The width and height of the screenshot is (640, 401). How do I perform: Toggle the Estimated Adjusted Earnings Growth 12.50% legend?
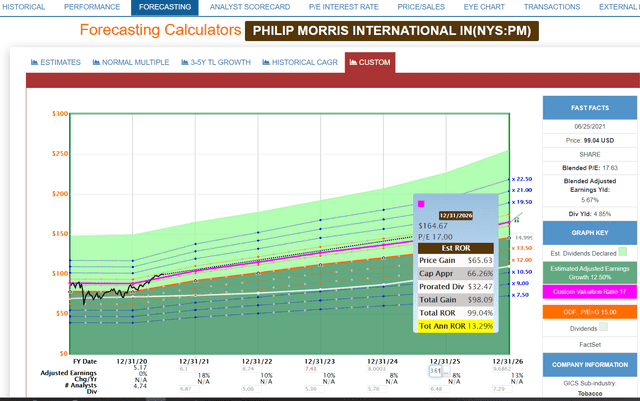(590, 273)
